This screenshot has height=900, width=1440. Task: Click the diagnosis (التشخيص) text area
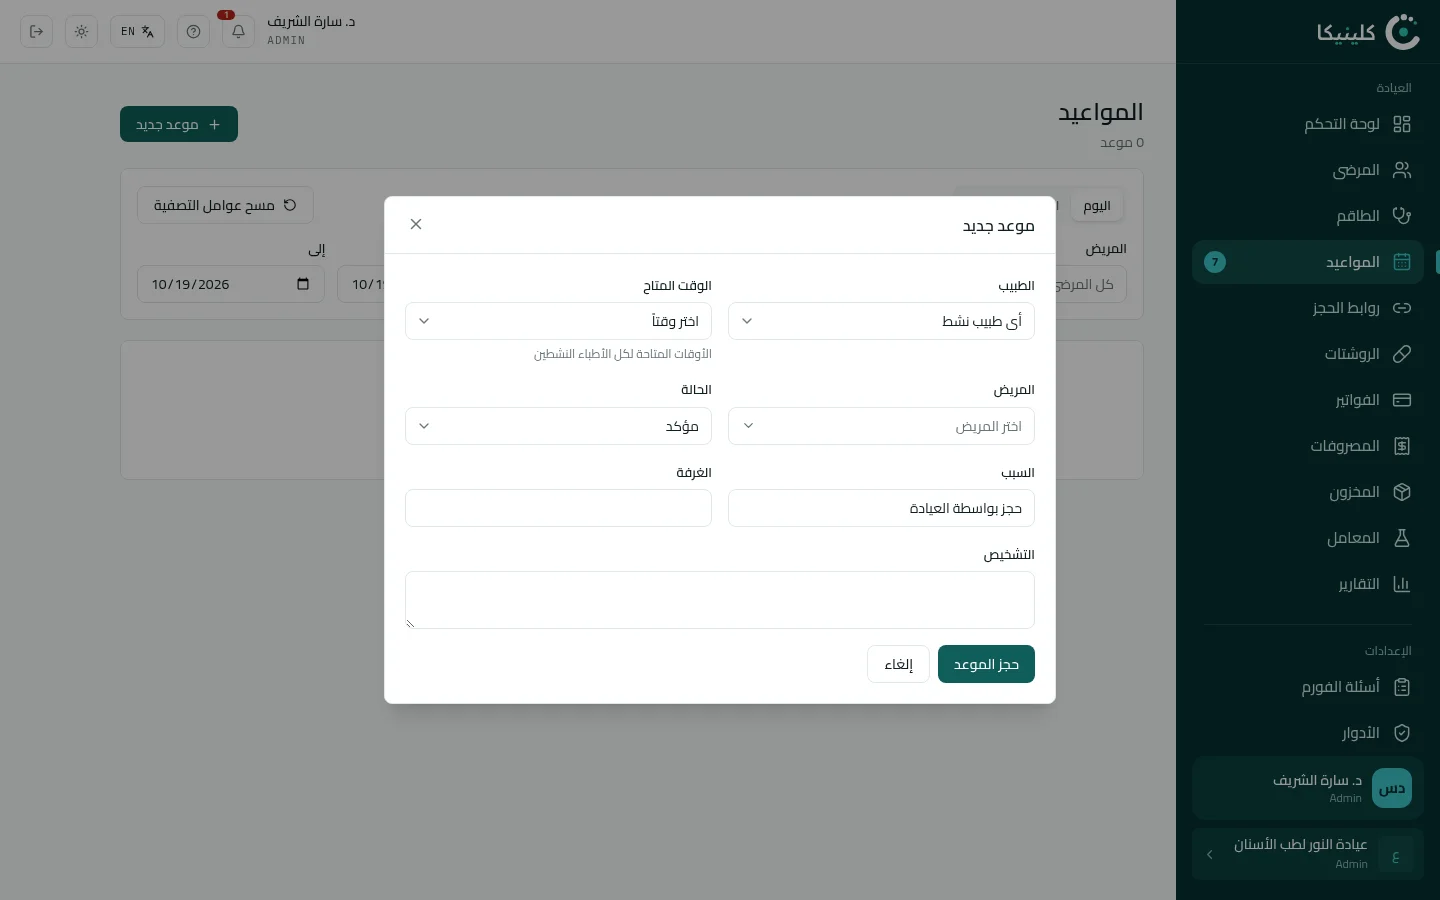click(x=720, y=600)
